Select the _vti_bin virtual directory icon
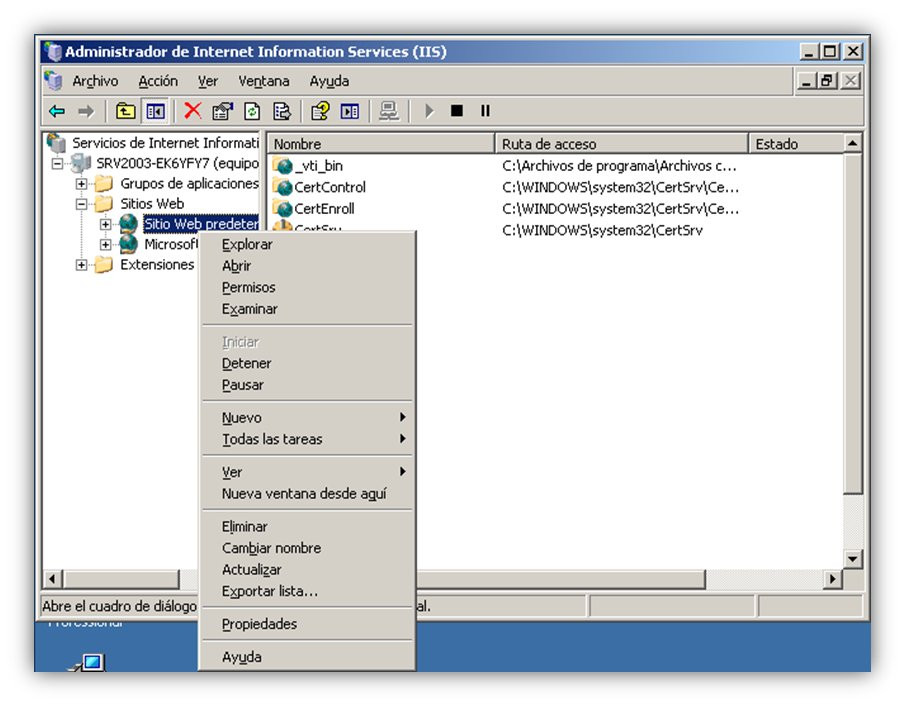 pyautogui.click(x=283, y=166)
